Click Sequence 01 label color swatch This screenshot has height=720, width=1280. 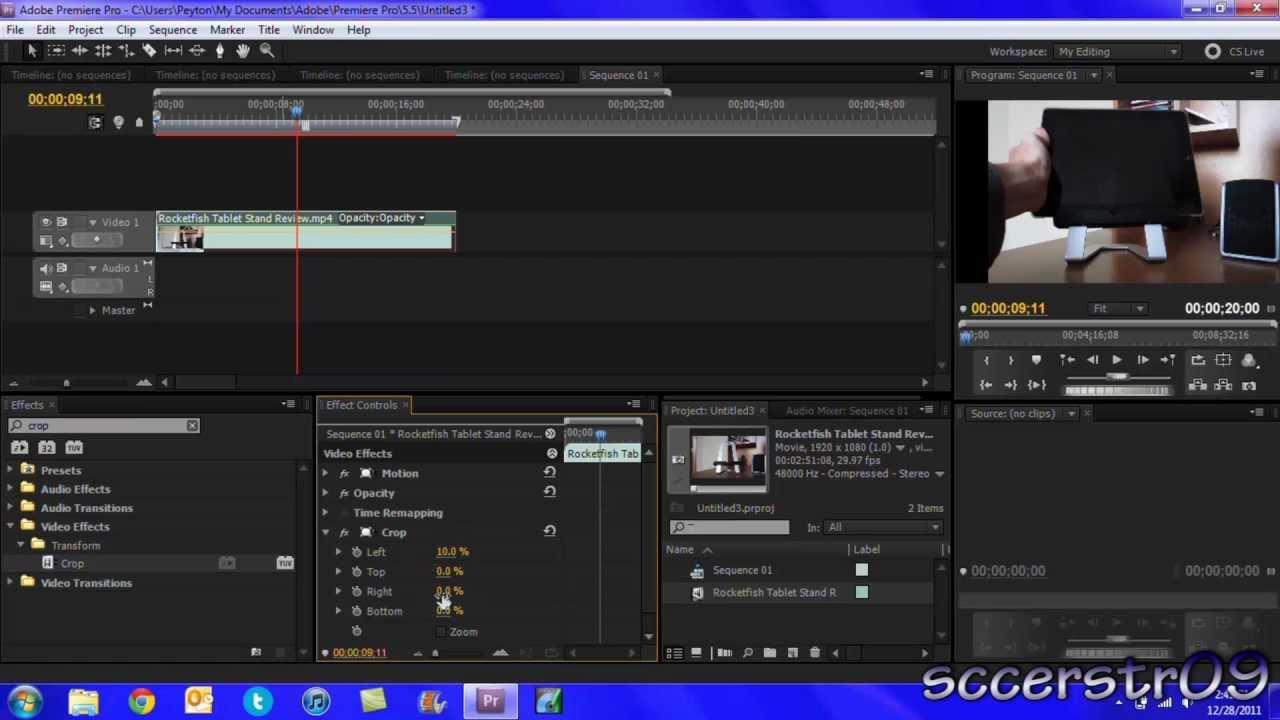(862, 570)
